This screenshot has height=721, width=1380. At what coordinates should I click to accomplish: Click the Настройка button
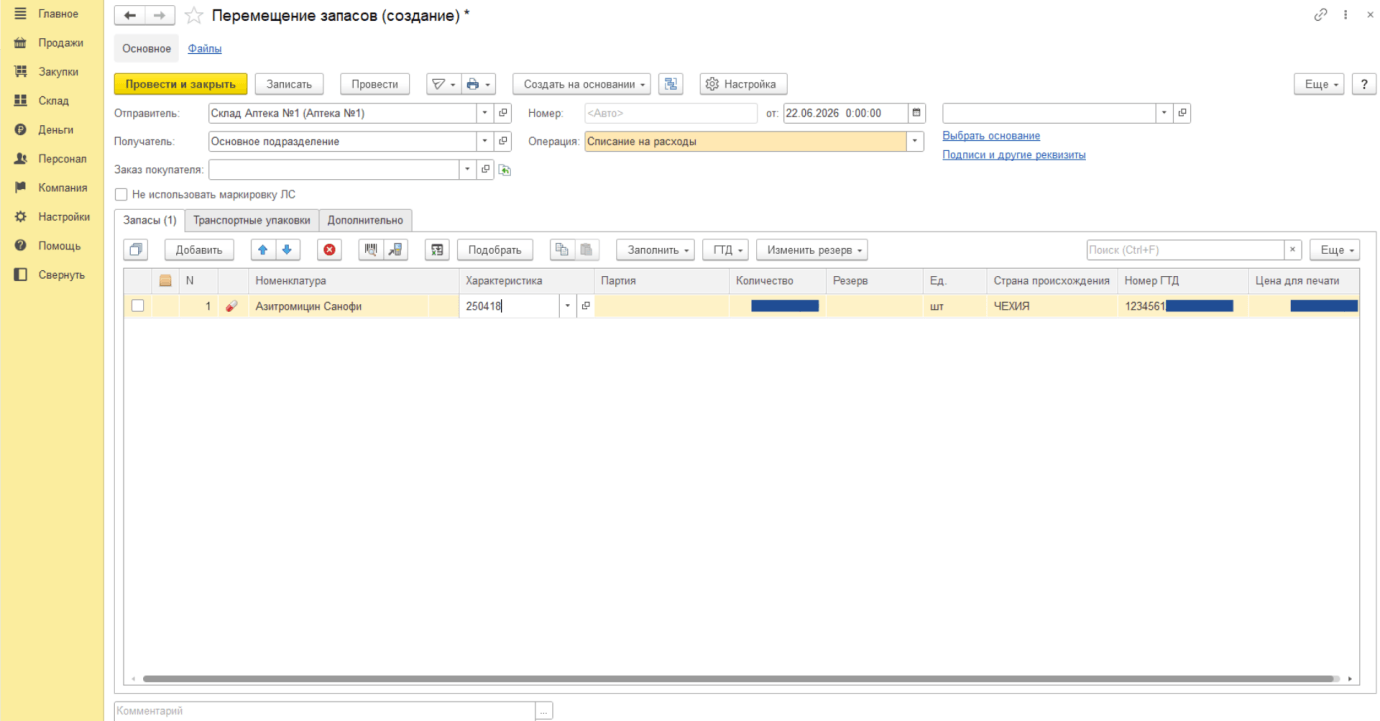[x=743, y=84]
